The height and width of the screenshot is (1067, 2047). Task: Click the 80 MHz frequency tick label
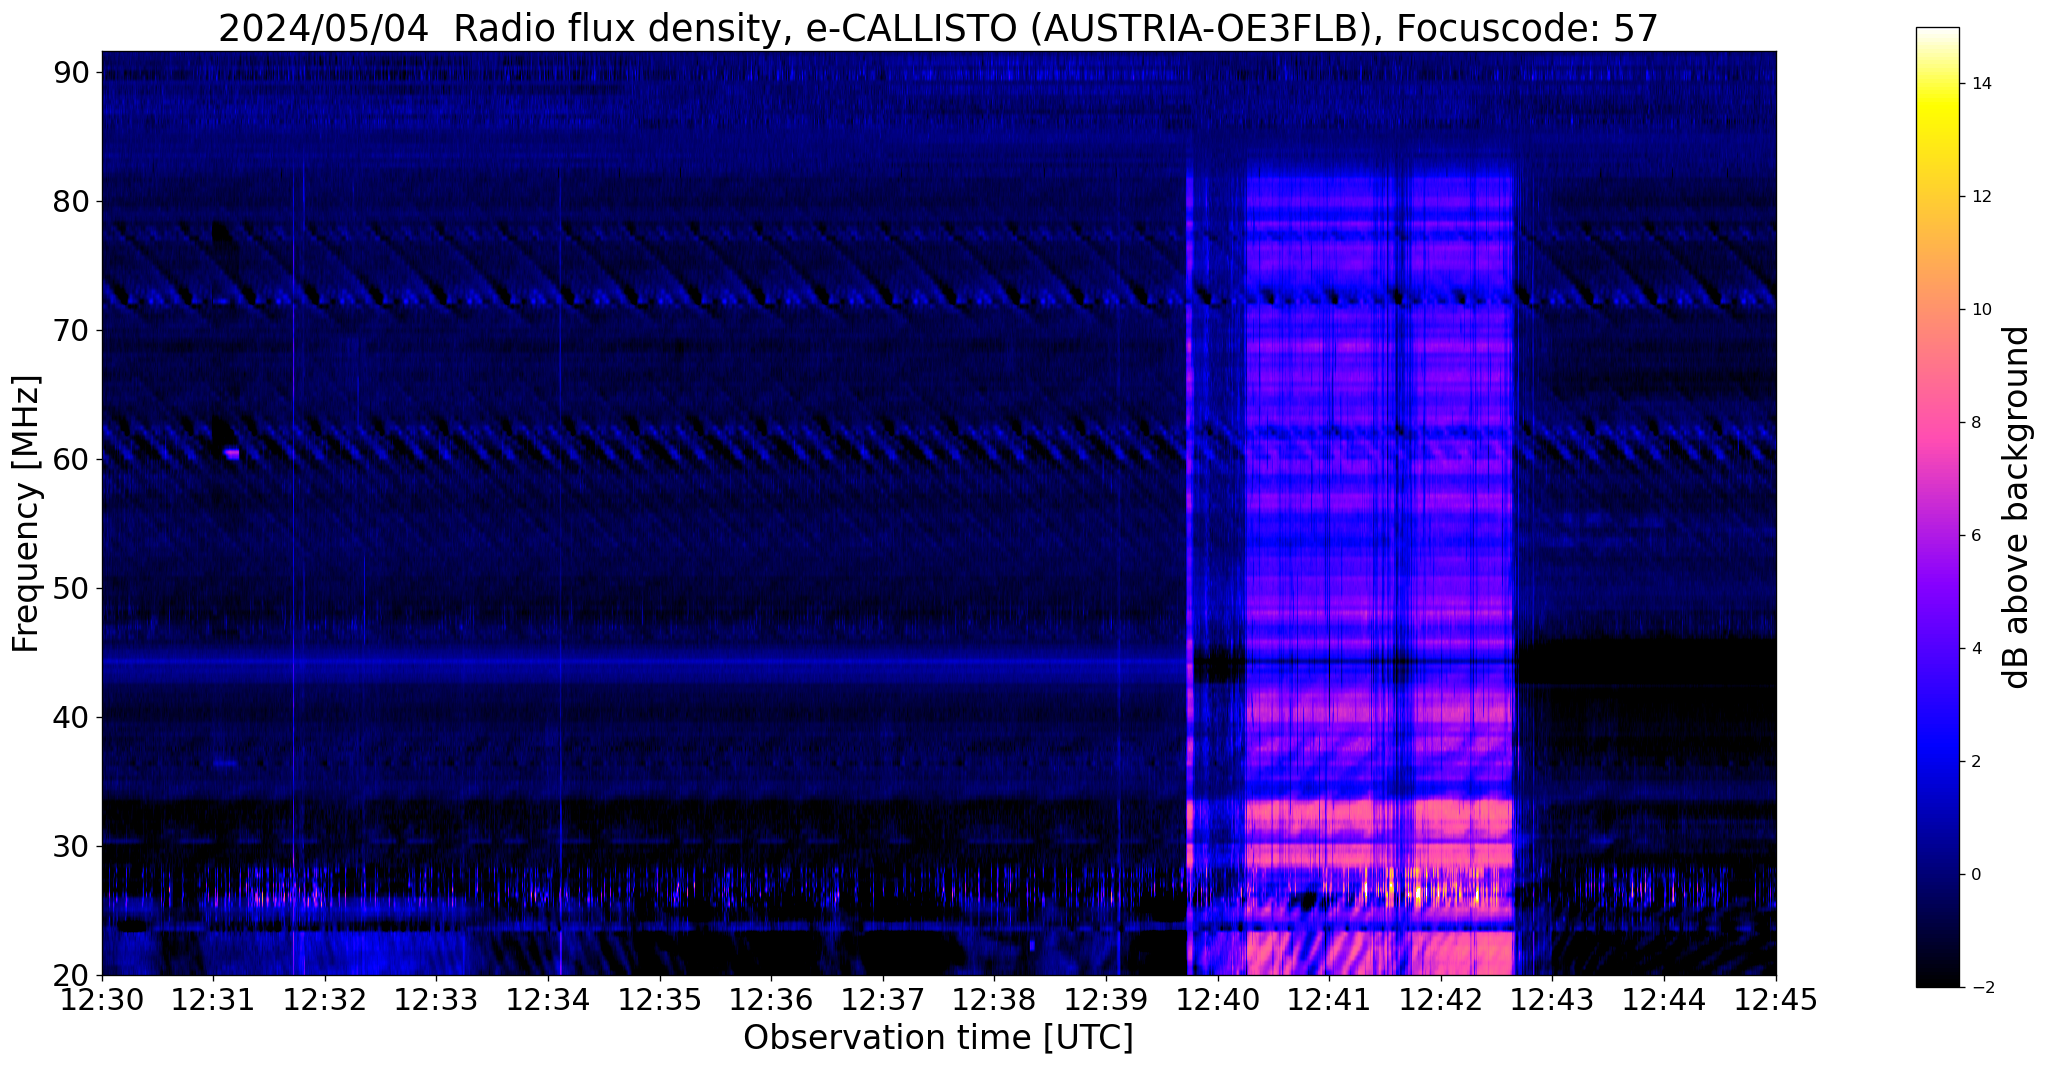(x=71, y=201)
